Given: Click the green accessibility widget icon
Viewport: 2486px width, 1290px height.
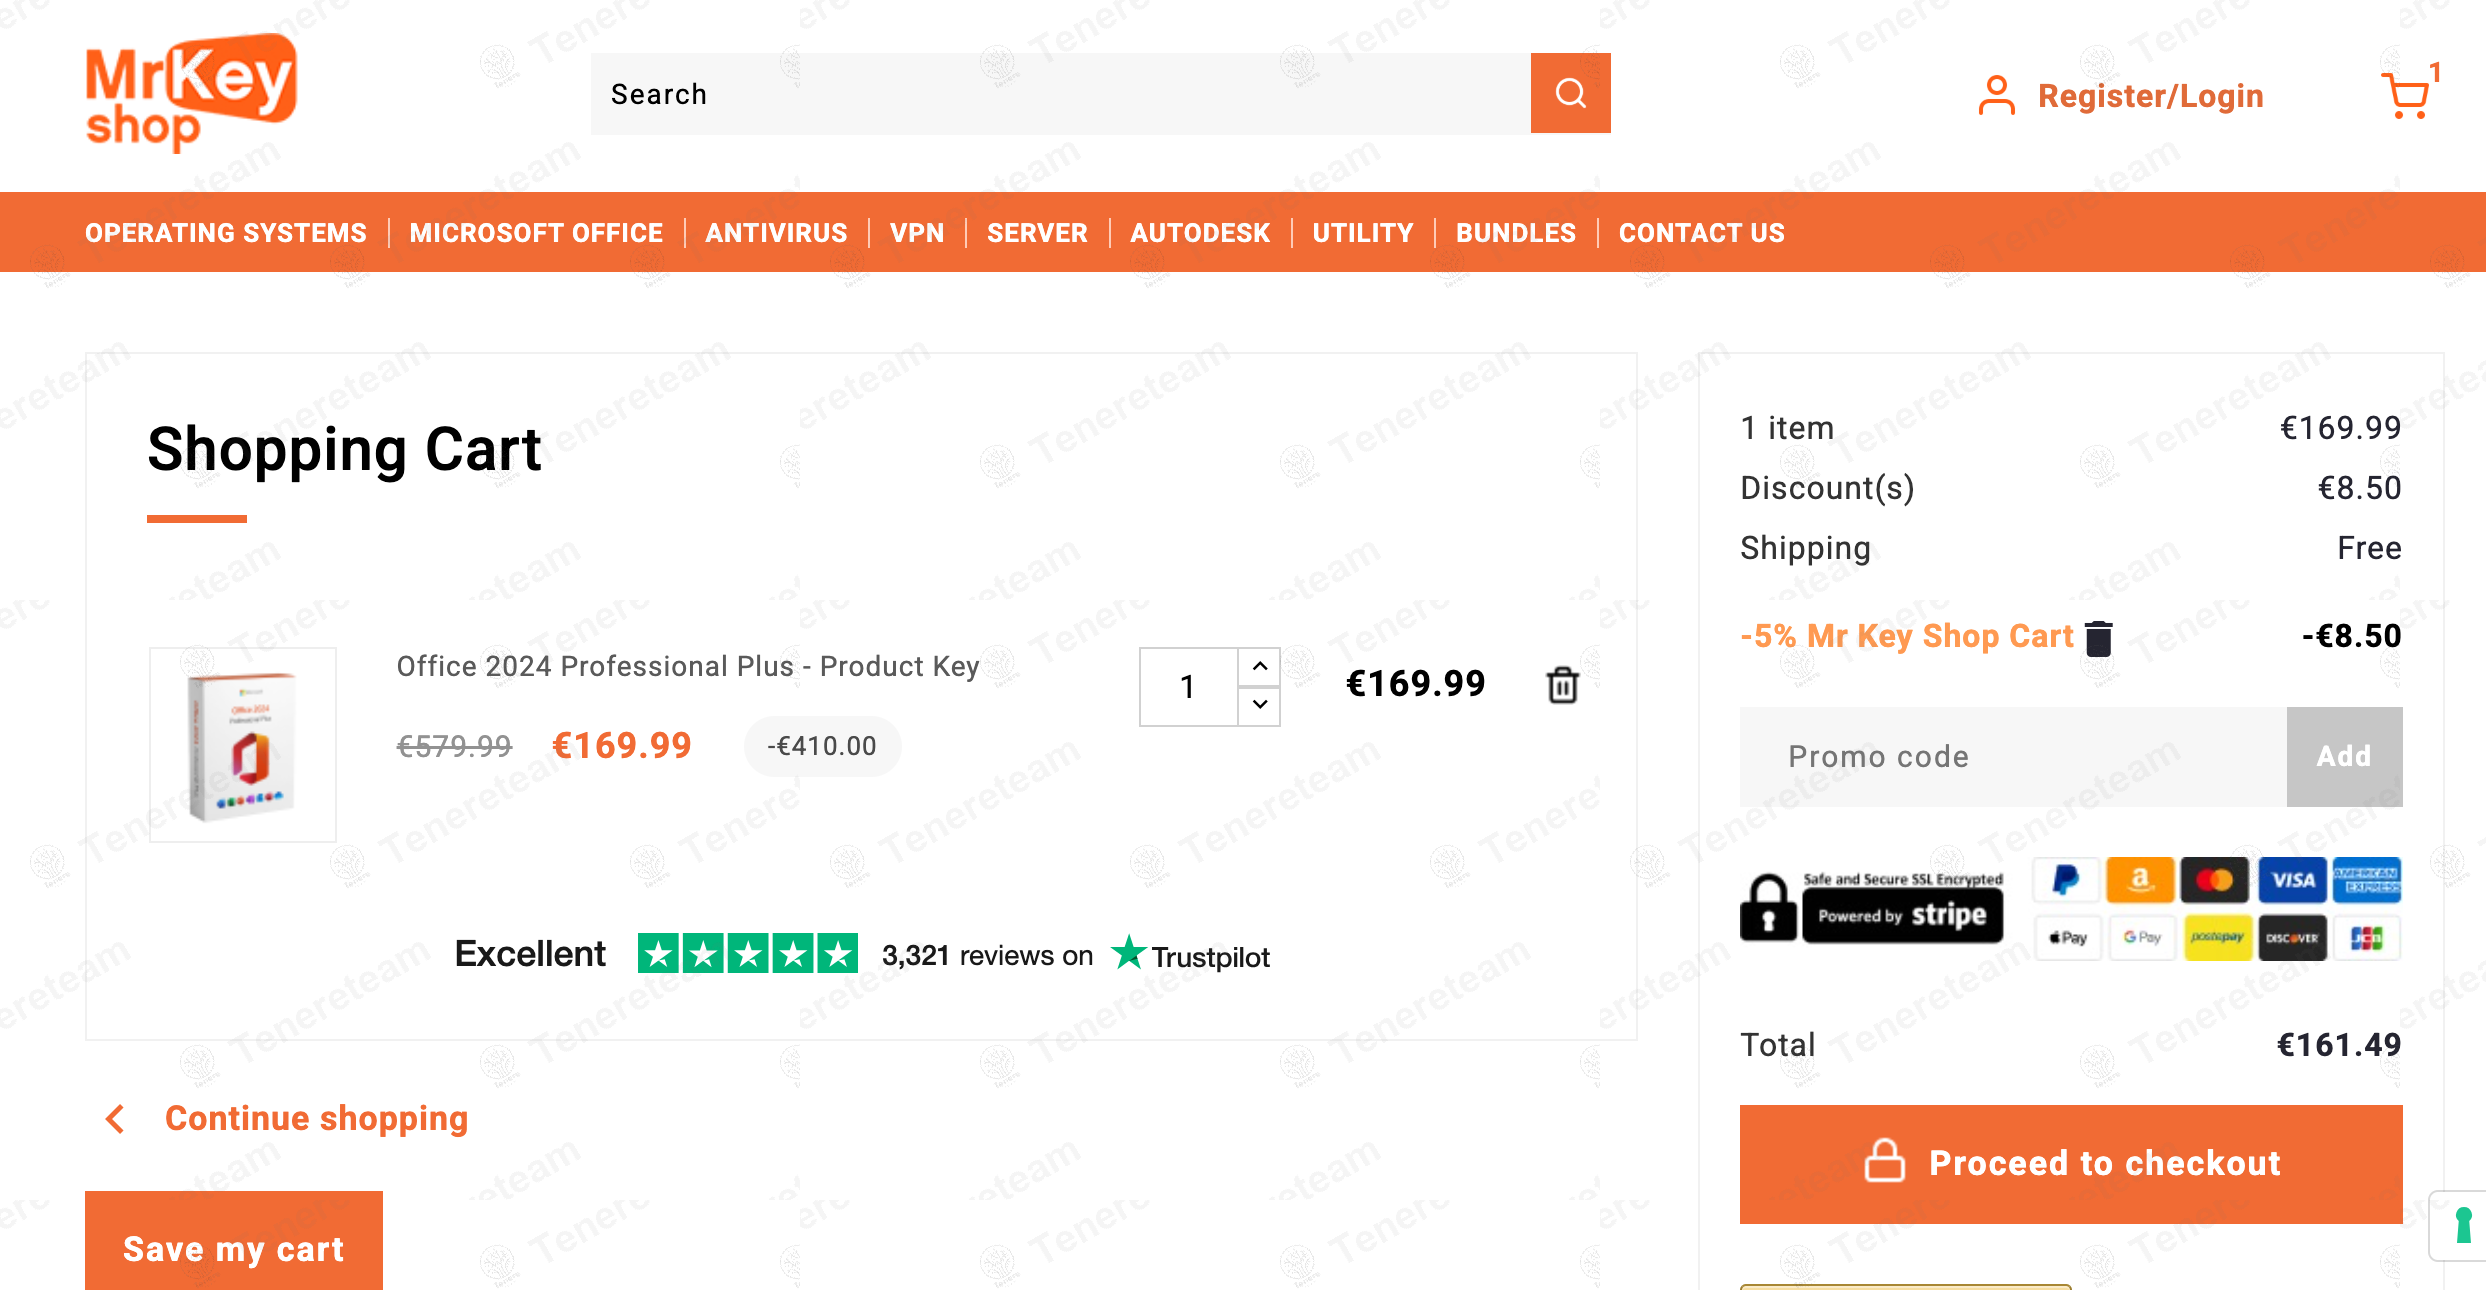Looking at the screenshot, I should click(2463, 1225).
